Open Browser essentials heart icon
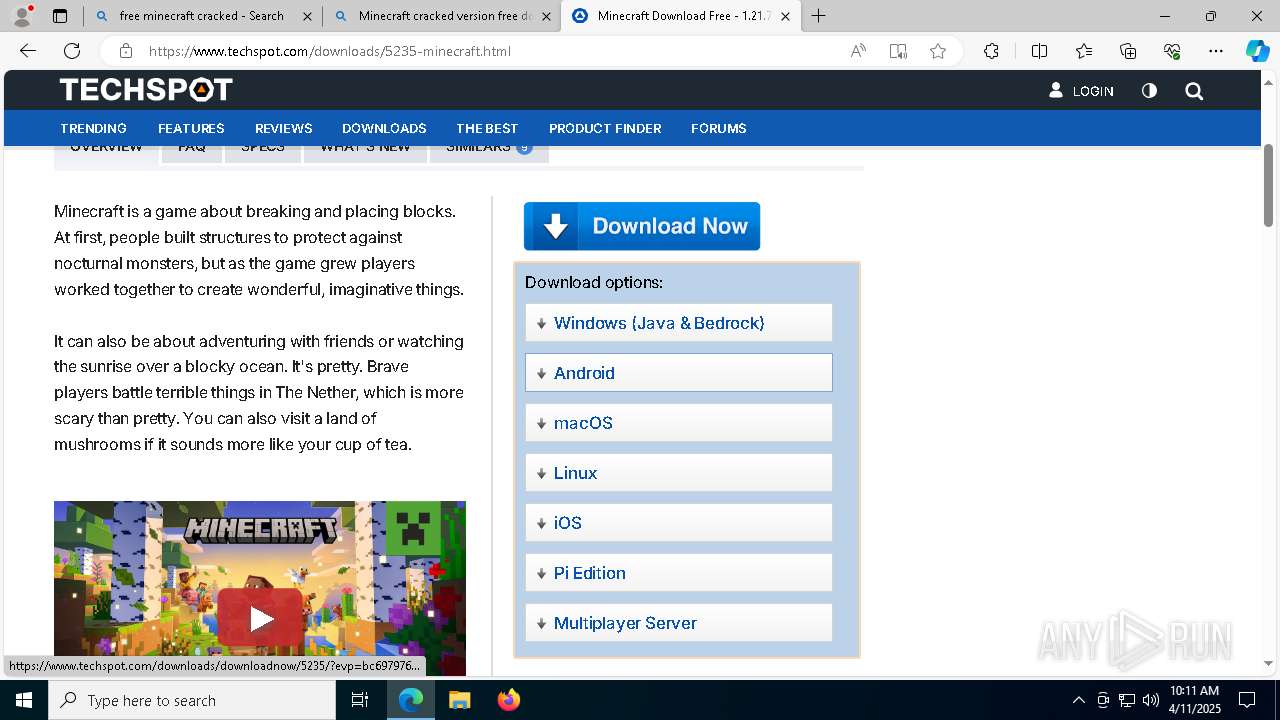Viewport: 1280px width, 720px height. pos(1172,51)
